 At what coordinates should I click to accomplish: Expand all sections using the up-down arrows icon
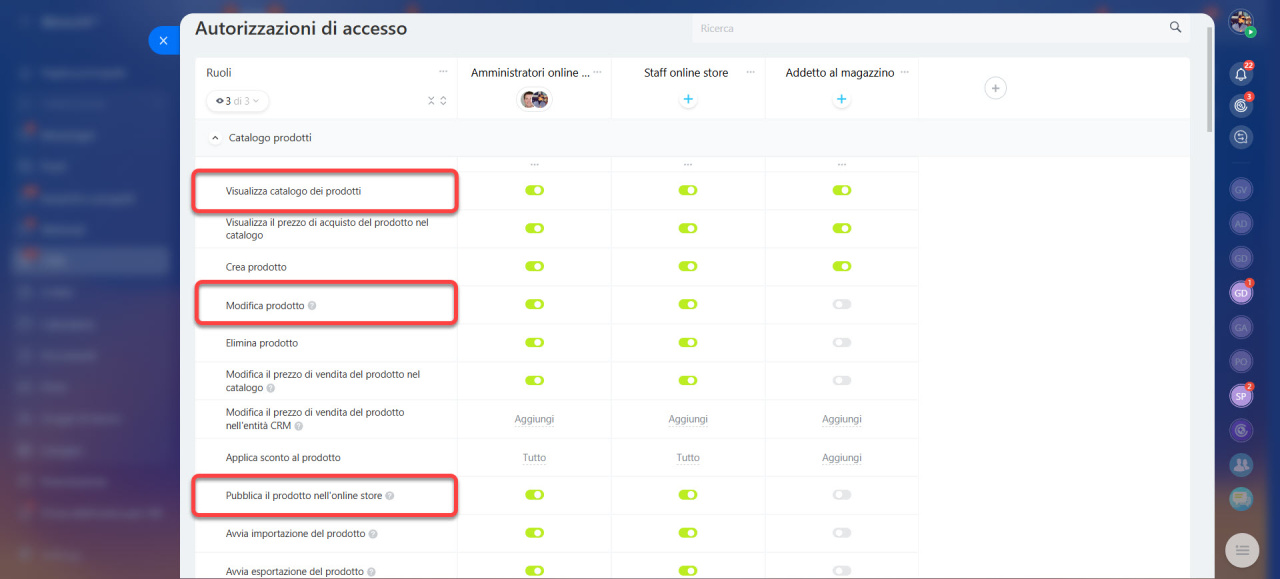click(x=443, y=101)
